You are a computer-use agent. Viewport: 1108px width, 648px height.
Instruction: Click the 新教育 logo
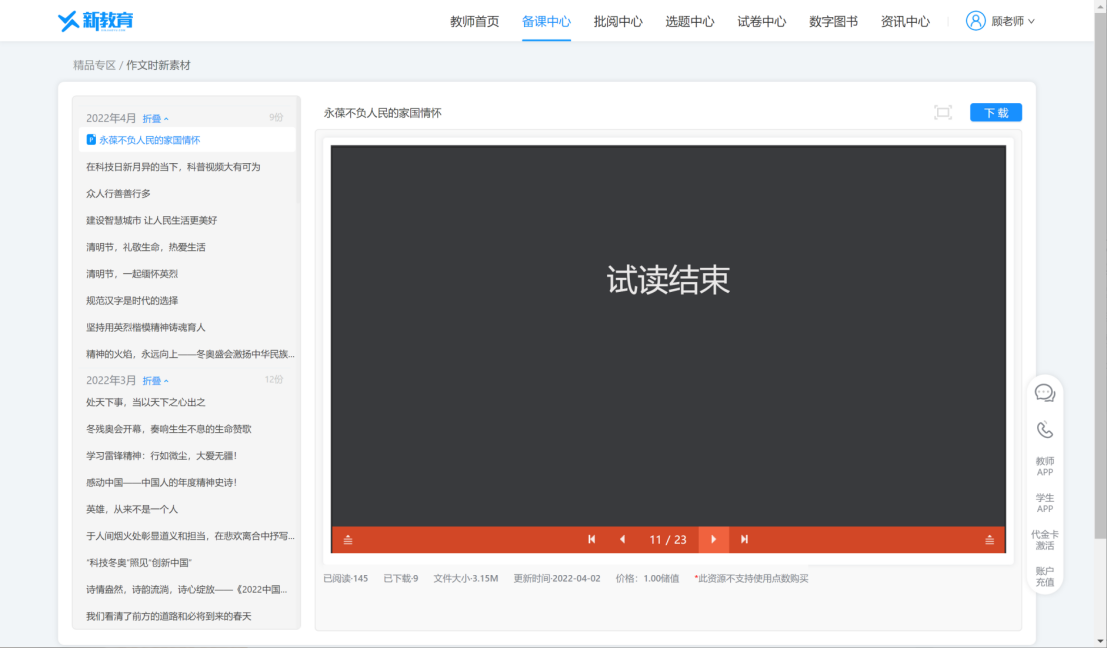click(x=95, y=21)
